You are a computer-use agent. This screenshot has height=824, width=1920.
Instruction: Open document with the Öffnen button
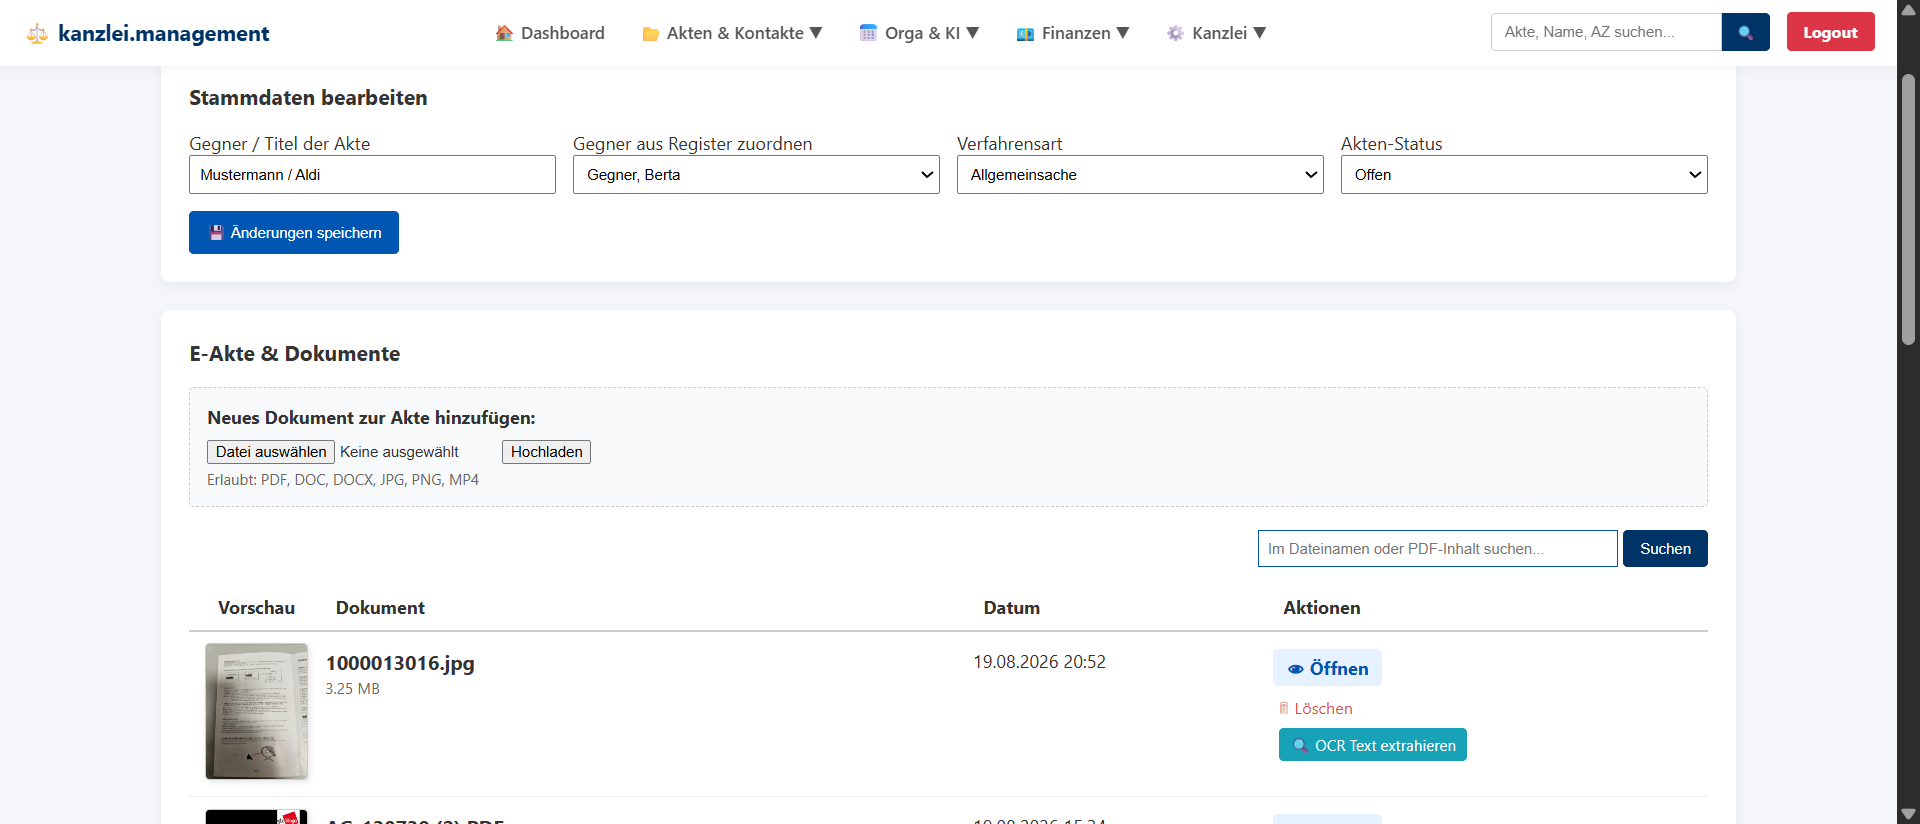1327,668
